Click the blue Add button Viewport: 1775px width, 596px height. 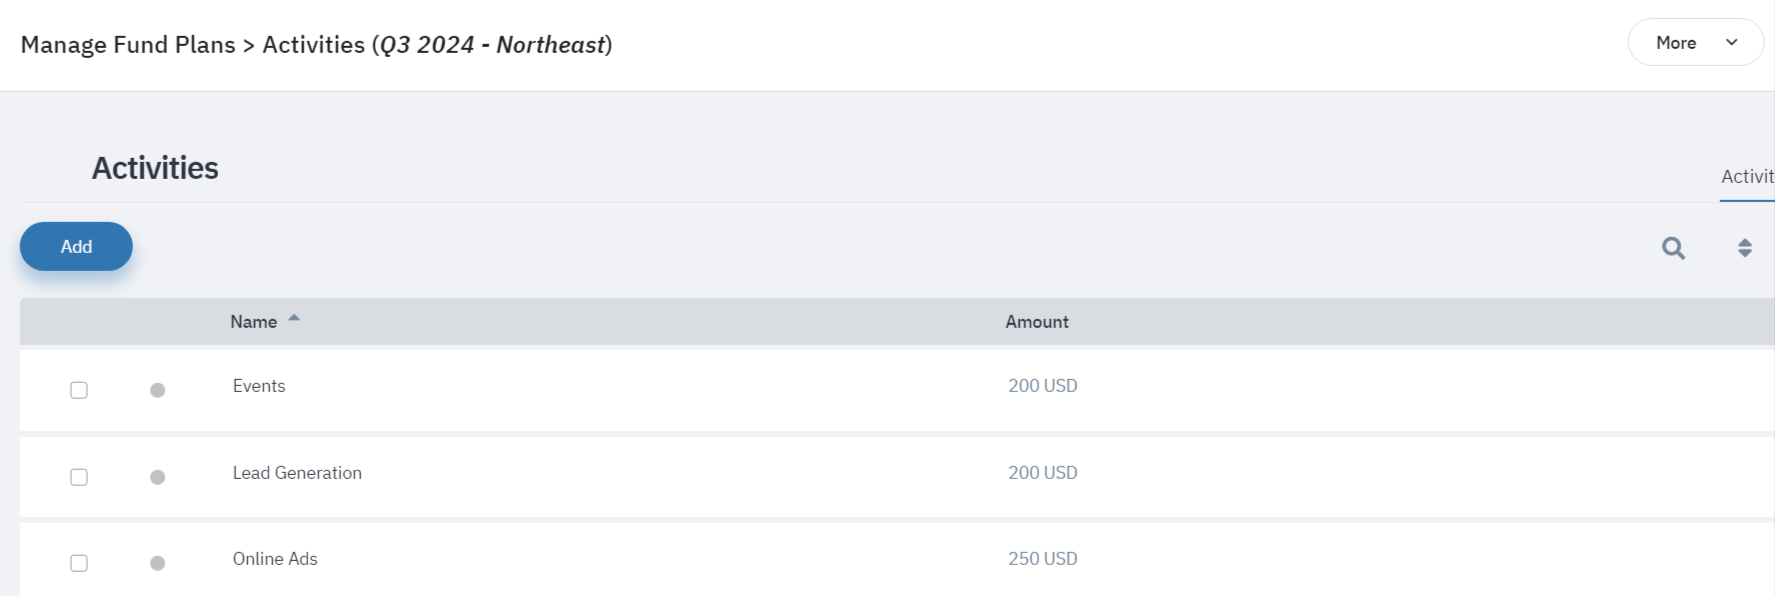[76, 246]
